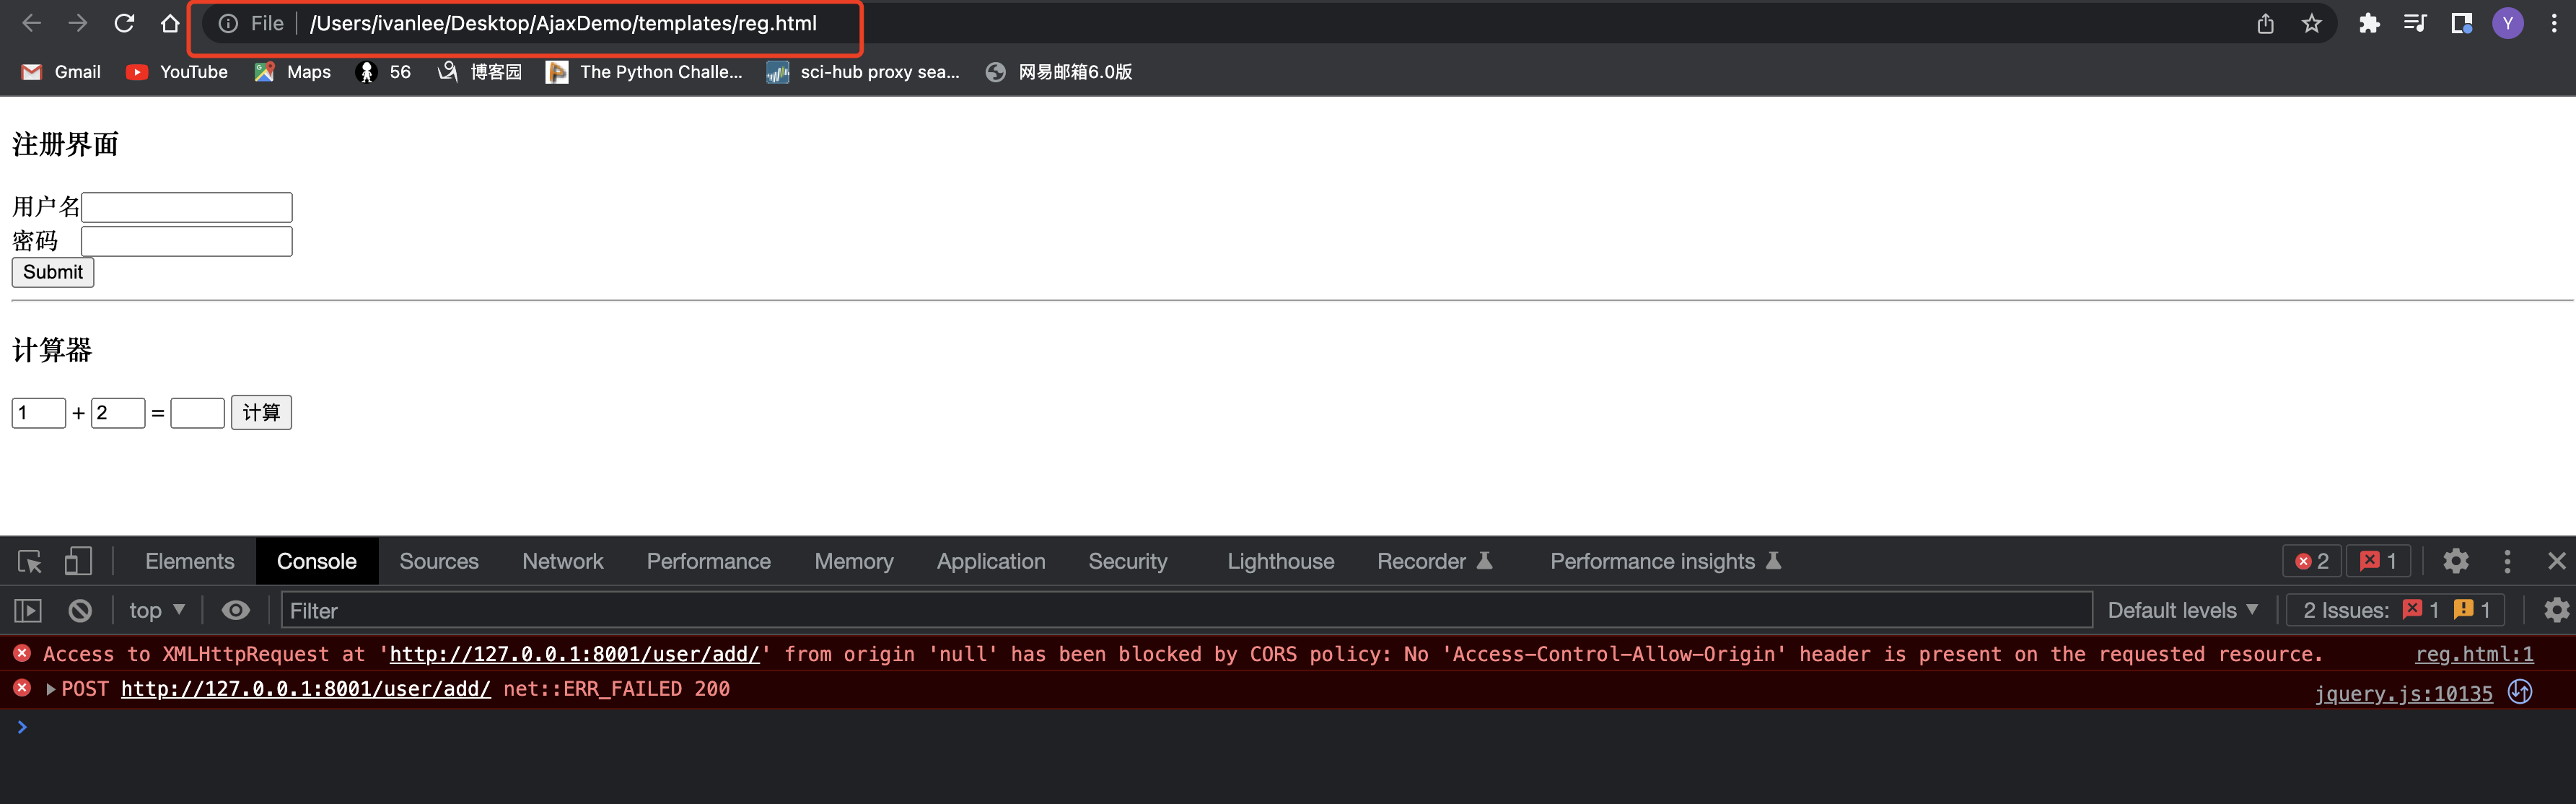Open The Python Challenge bookmark
Screen dimensions: 2576x804
644,72
